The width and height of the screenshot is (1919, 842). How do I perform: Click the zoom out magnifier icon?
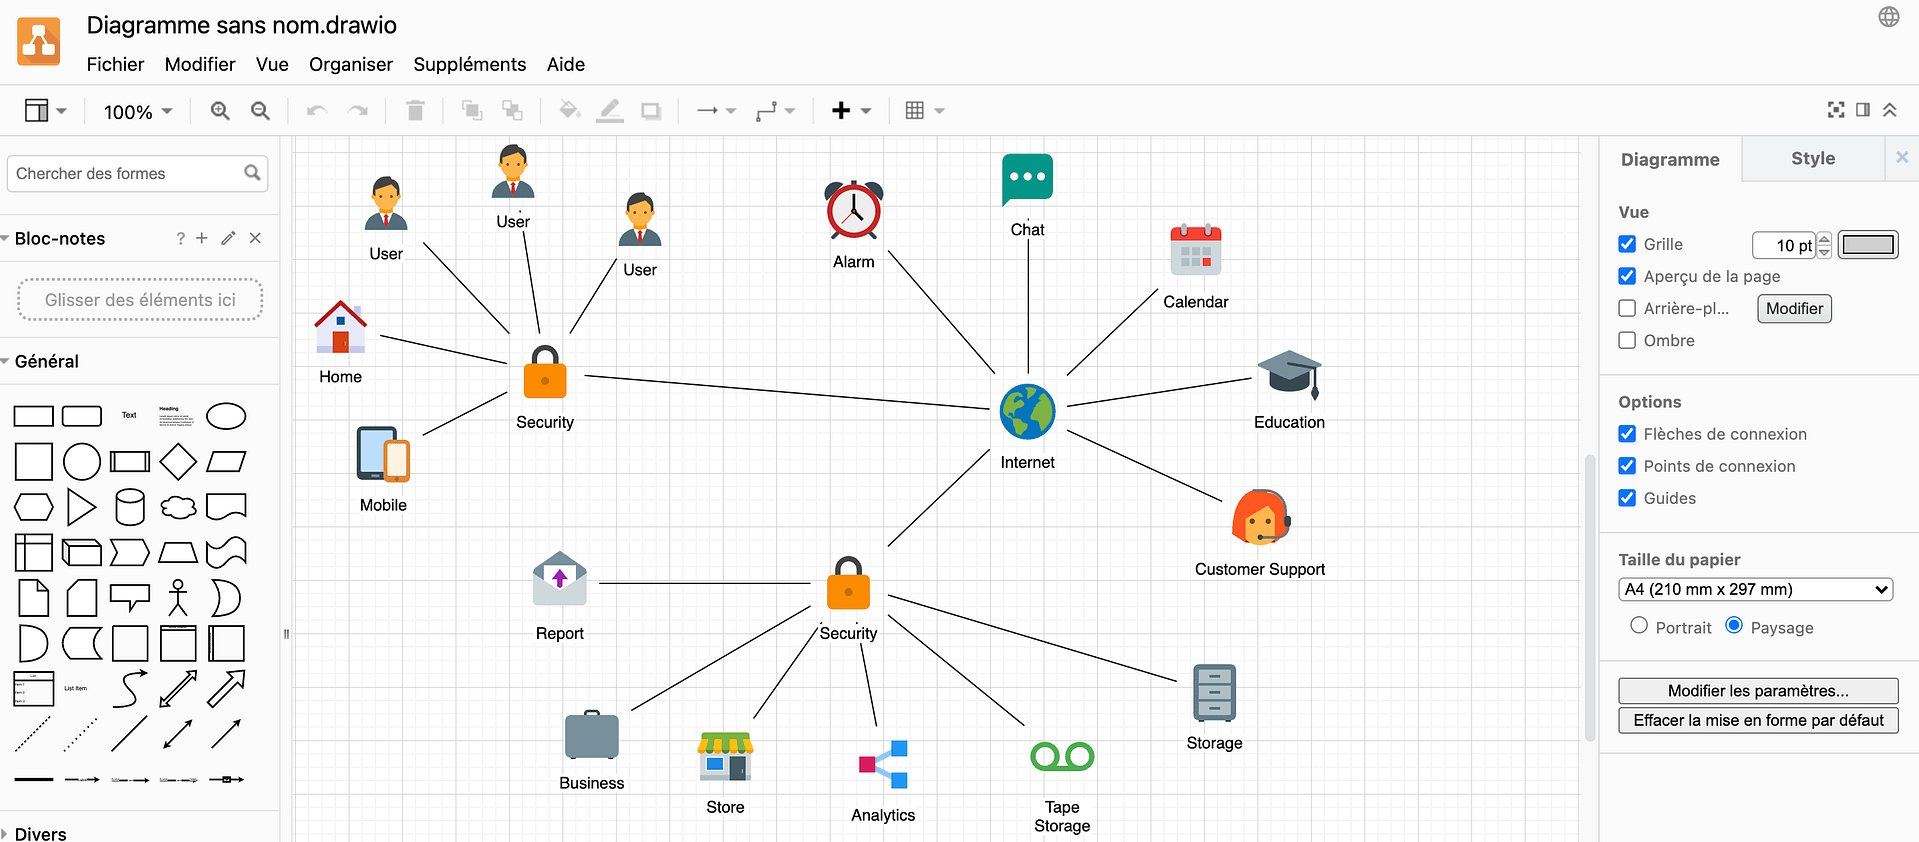(x=260, y=111)
